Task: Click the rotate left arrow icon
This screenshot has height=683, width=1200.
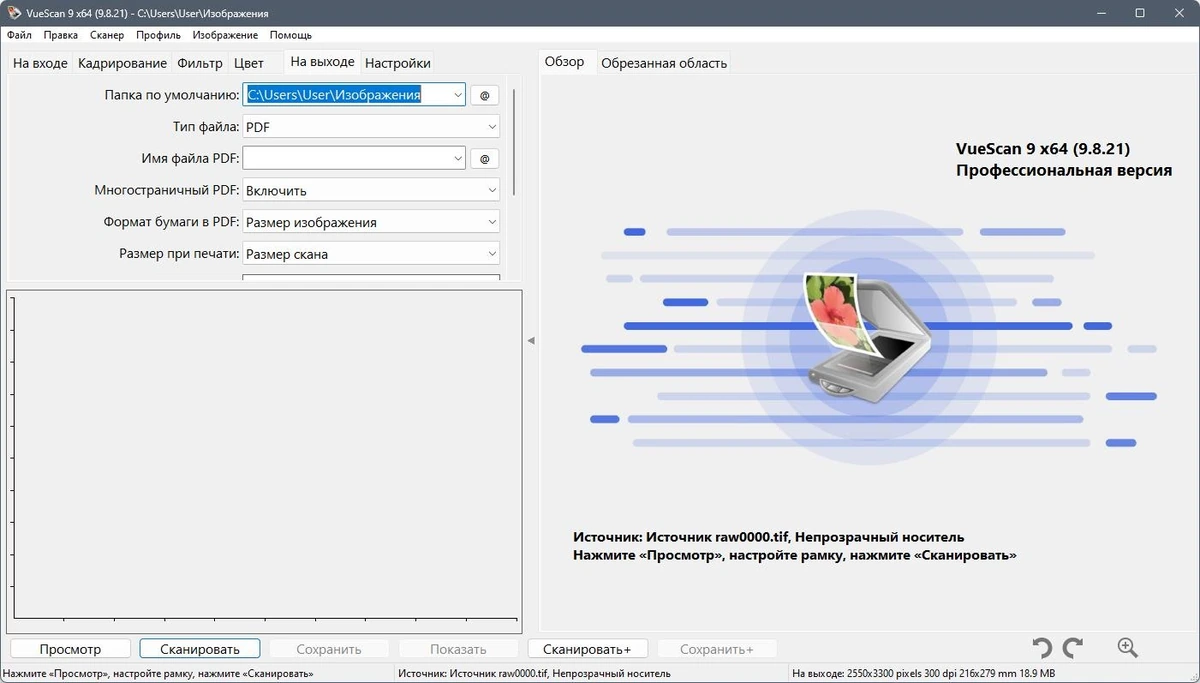Action: 1042,648
